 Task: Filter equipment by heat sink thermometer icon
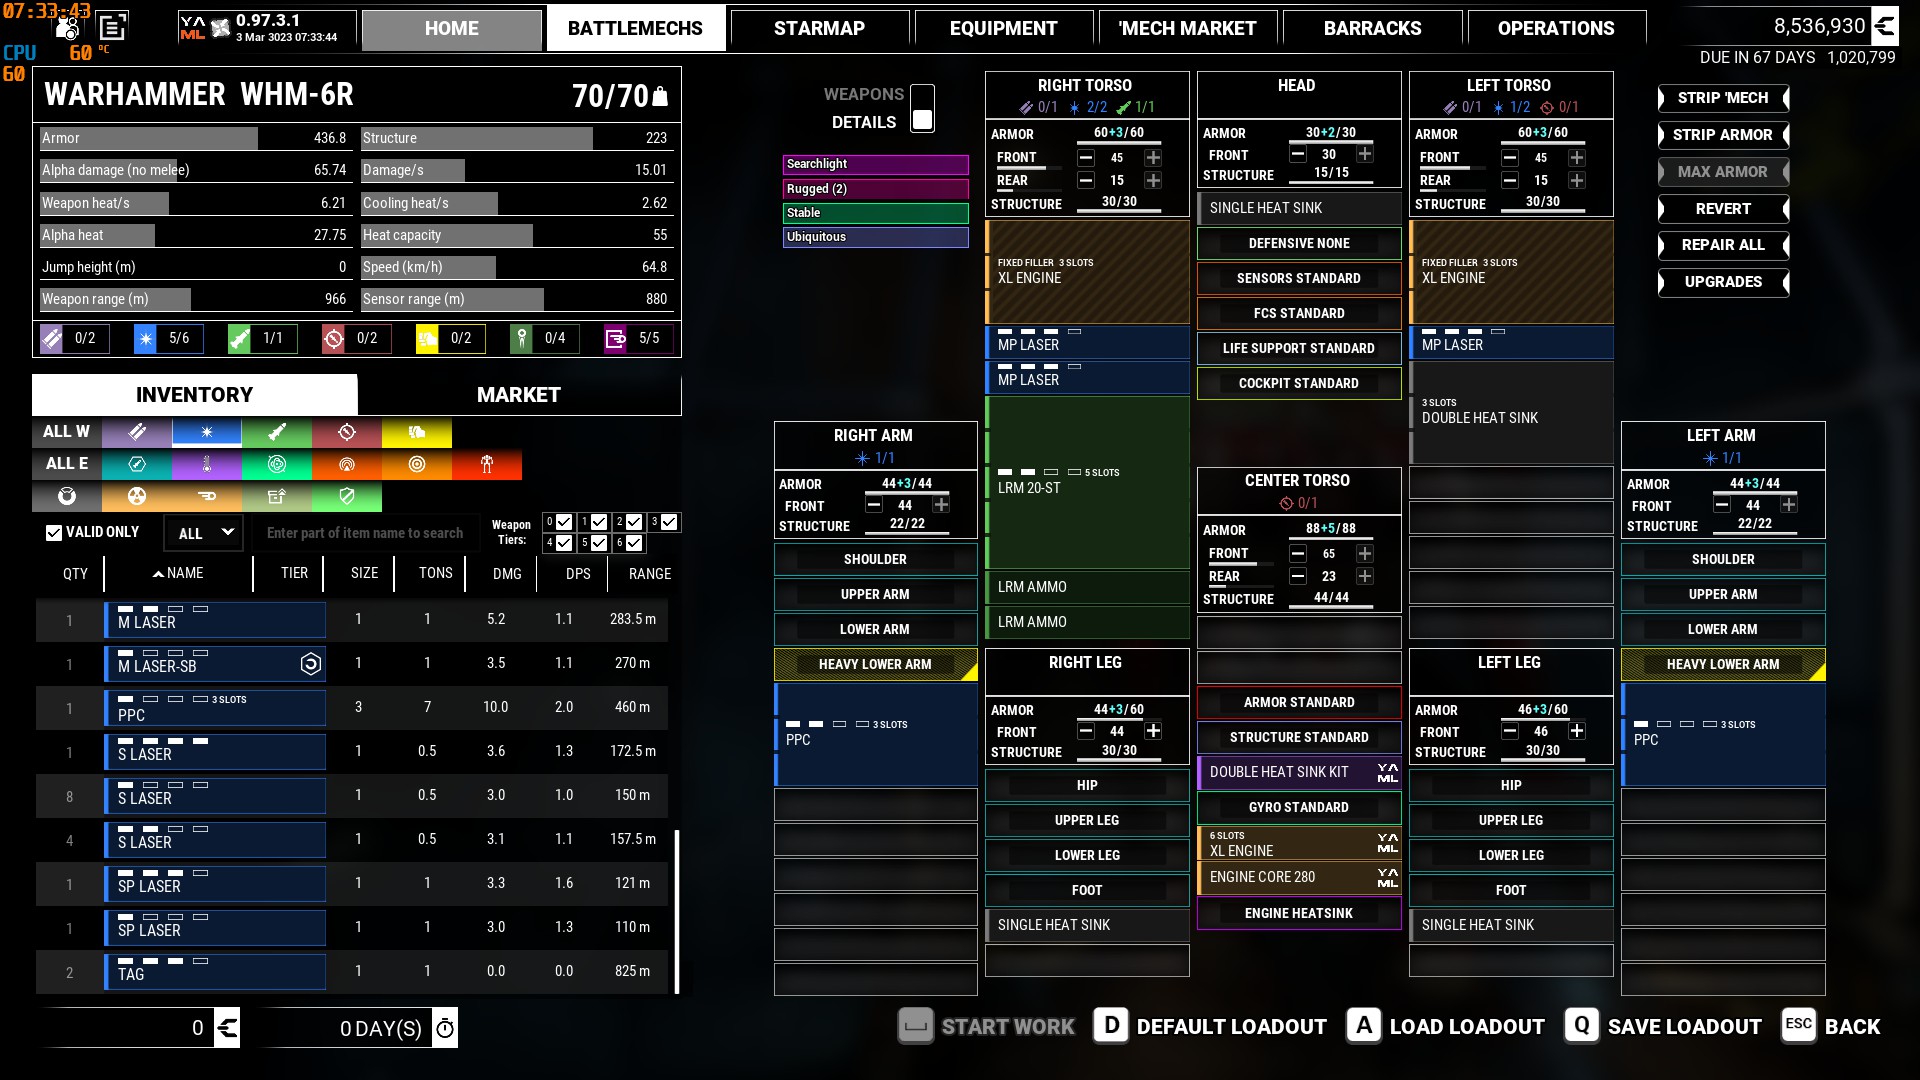tap(207, 464)
